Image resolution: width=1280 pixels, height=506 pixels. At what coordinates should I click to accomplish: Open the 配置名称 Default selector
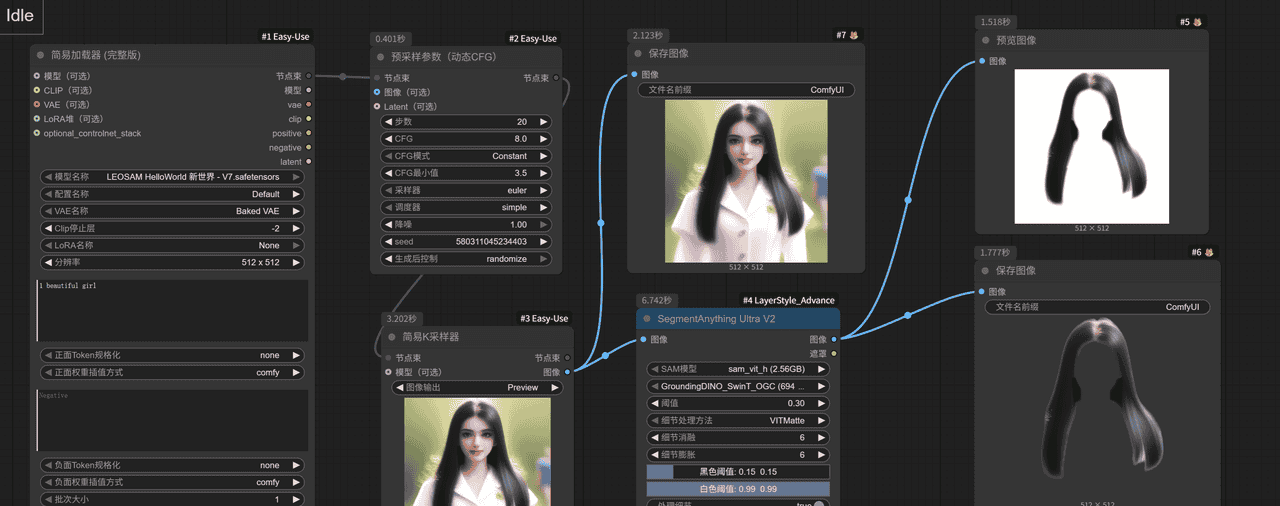[x=172, y=194]
